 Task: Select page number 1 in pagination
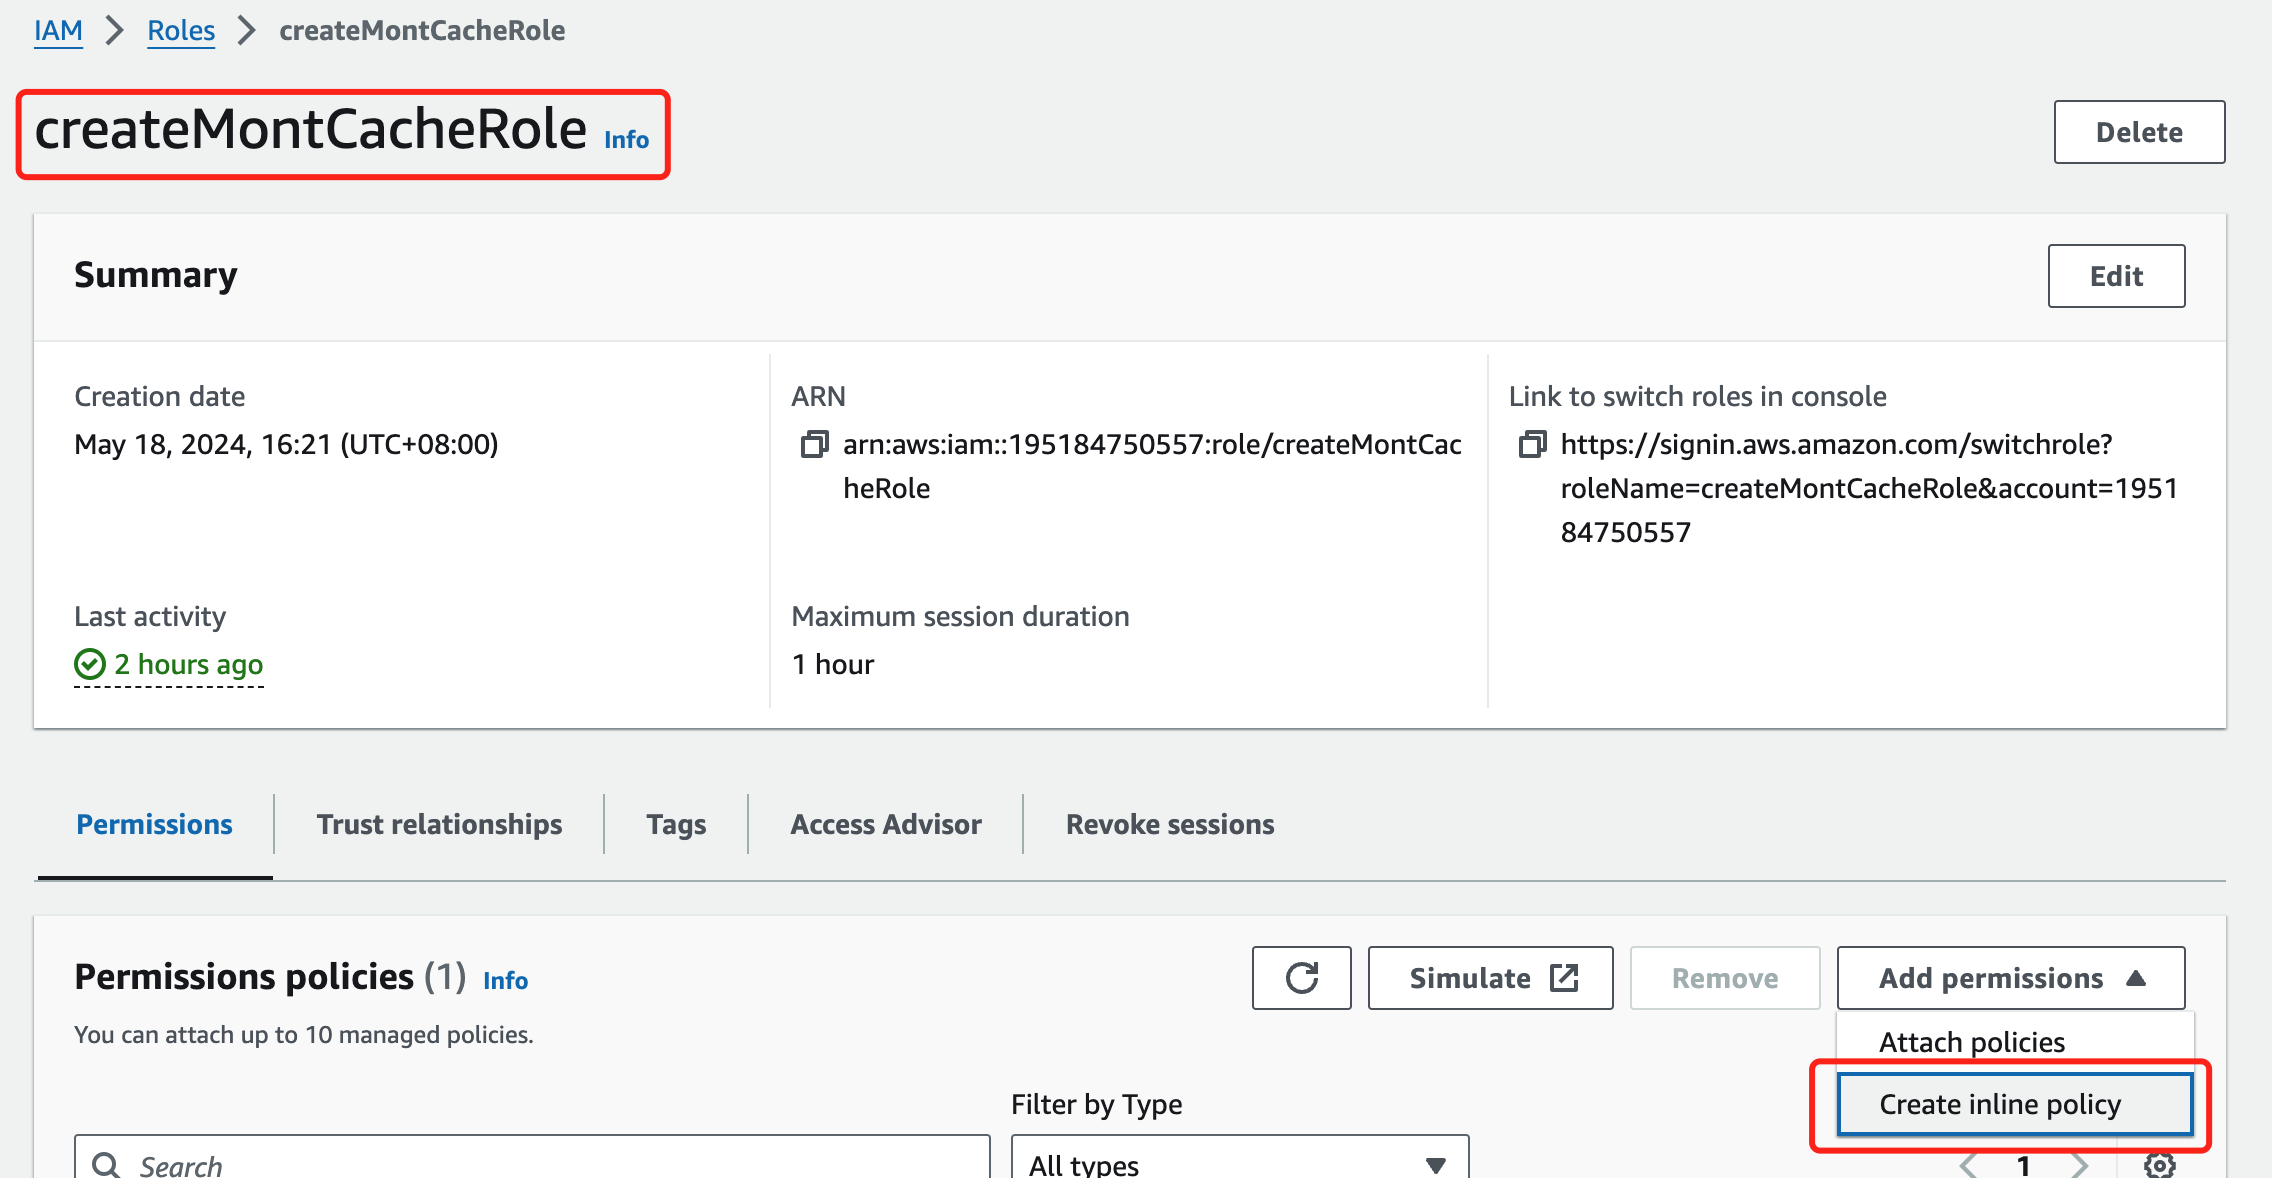pos(2024,1165)
